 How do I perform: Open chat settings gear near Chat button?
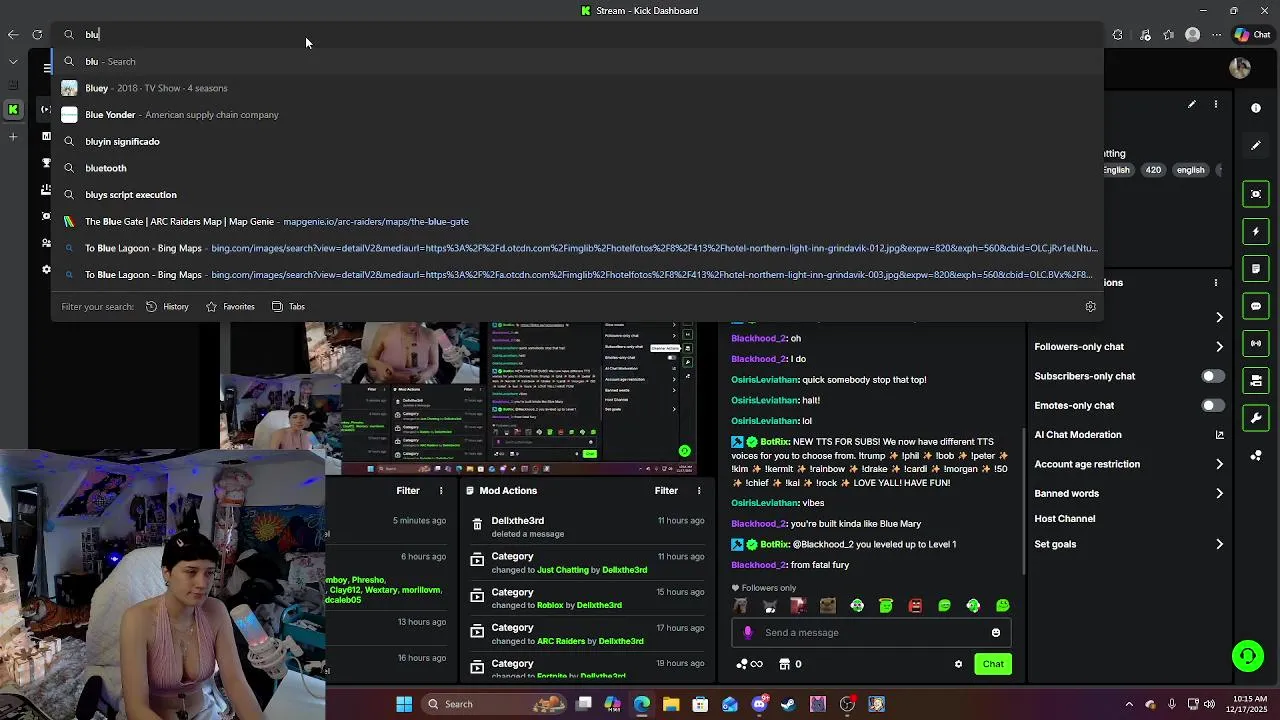point(958,664)
